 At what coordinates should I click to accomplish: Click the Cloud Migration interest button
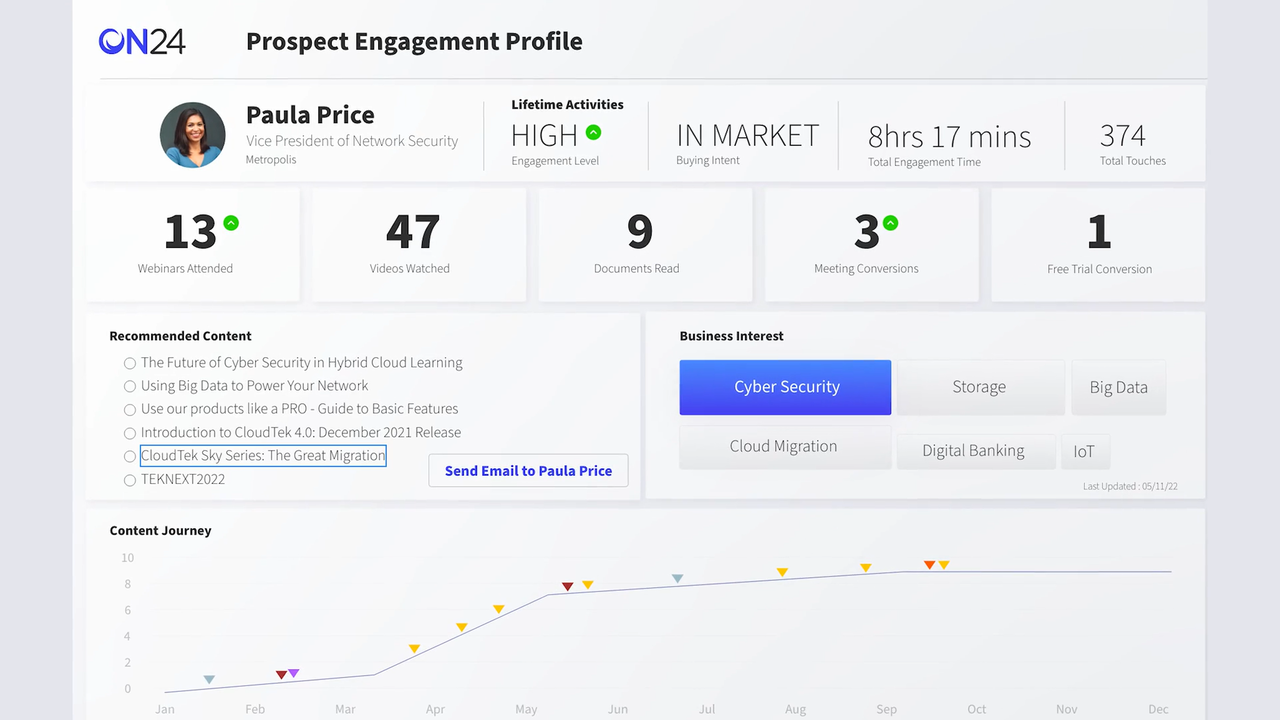(x=784, y=447)
